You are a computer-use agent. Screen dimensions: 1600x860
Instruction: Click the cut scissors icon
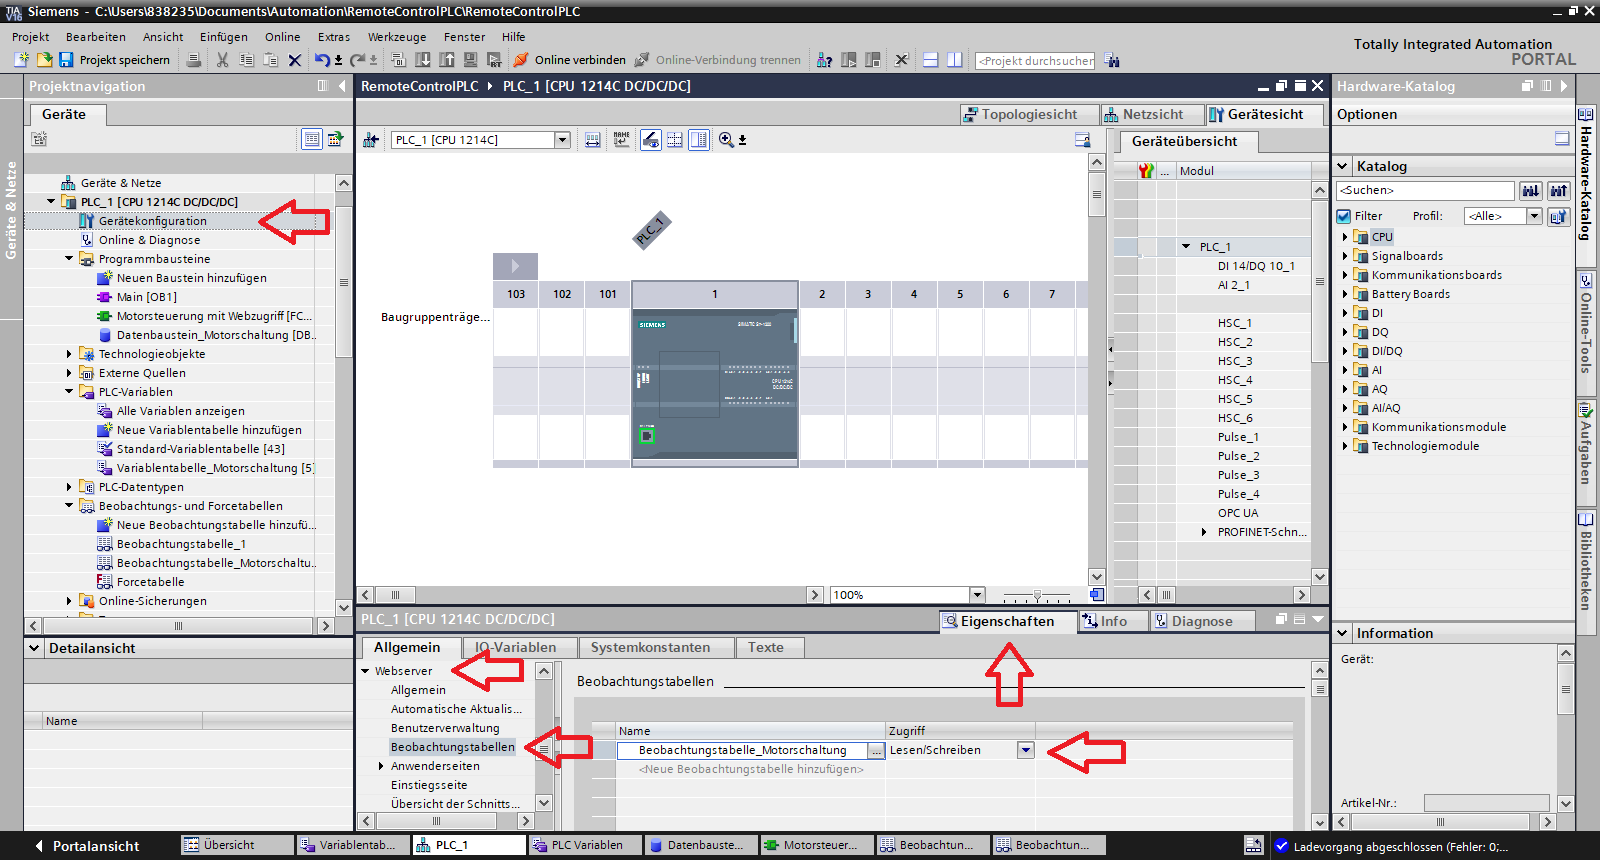[x=222, y=60]
